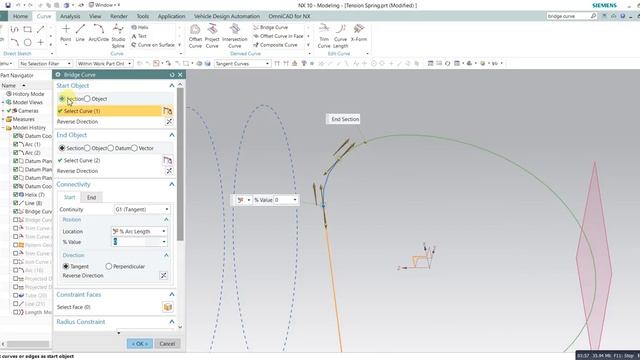Open the Composite Curve command
The height and width of the screenshot is (360, 640).
tap(276, 45)
